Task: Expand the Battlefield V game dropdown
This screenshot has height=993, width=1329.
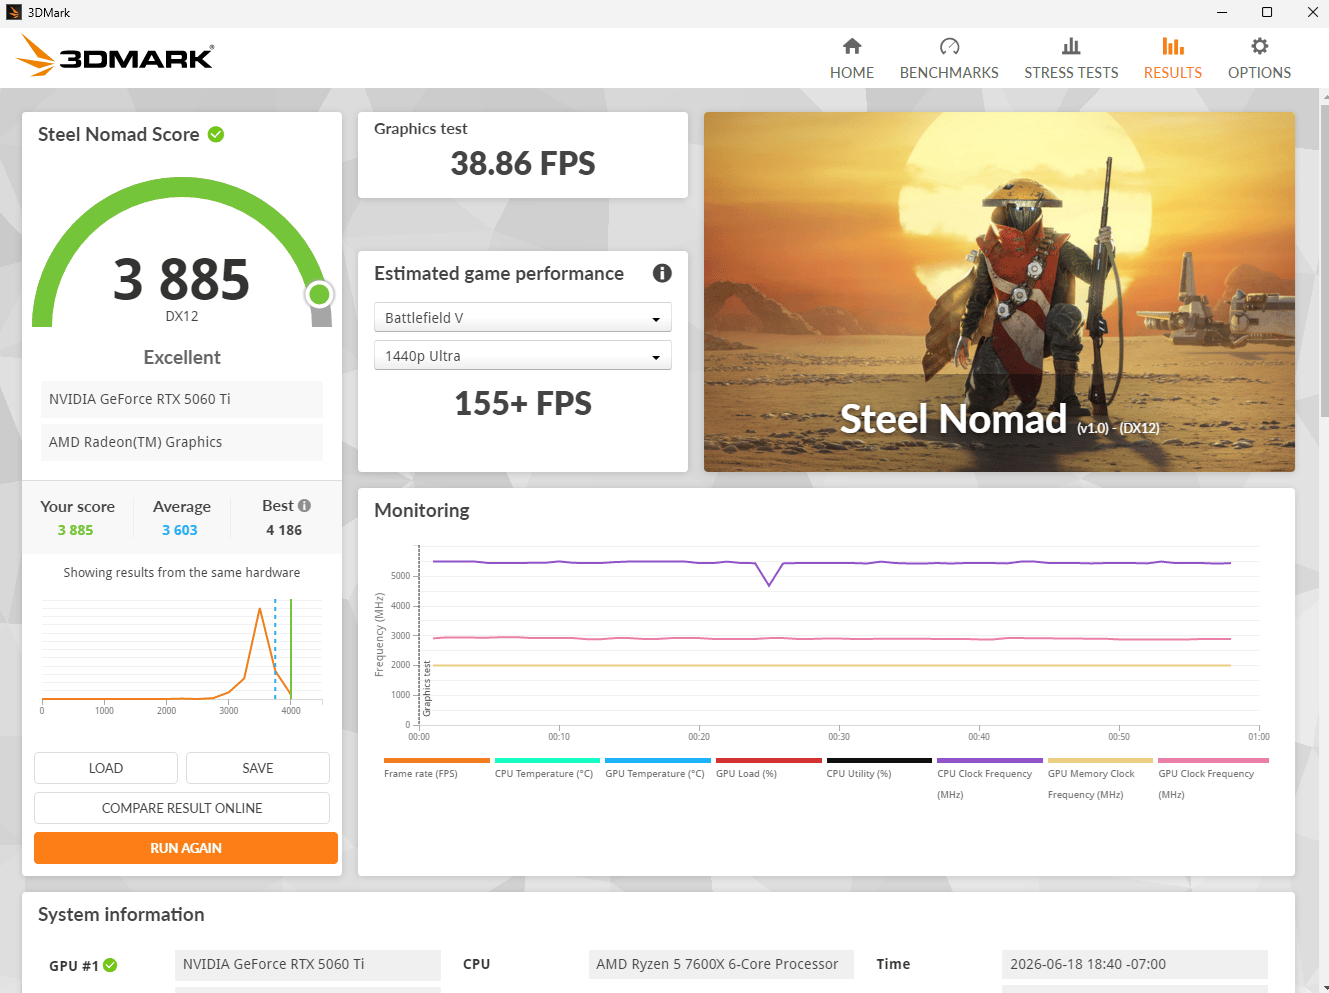Action: point(522,317)
